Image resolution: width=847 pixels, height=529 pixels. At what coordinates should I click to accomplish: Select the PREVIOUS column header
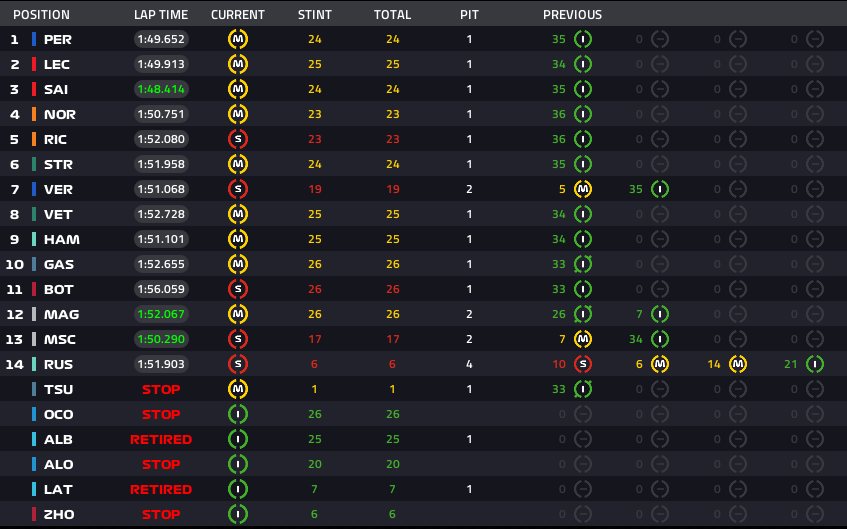(573, 15)
